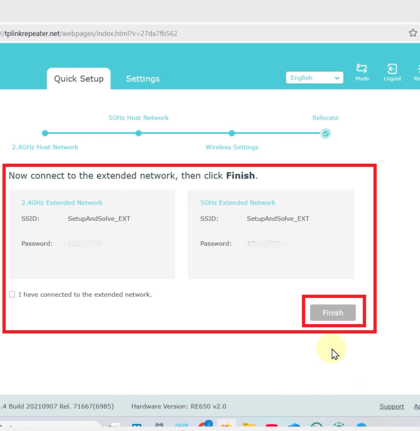Click the Wireless Settings step dot

click(x=232, y=133)
